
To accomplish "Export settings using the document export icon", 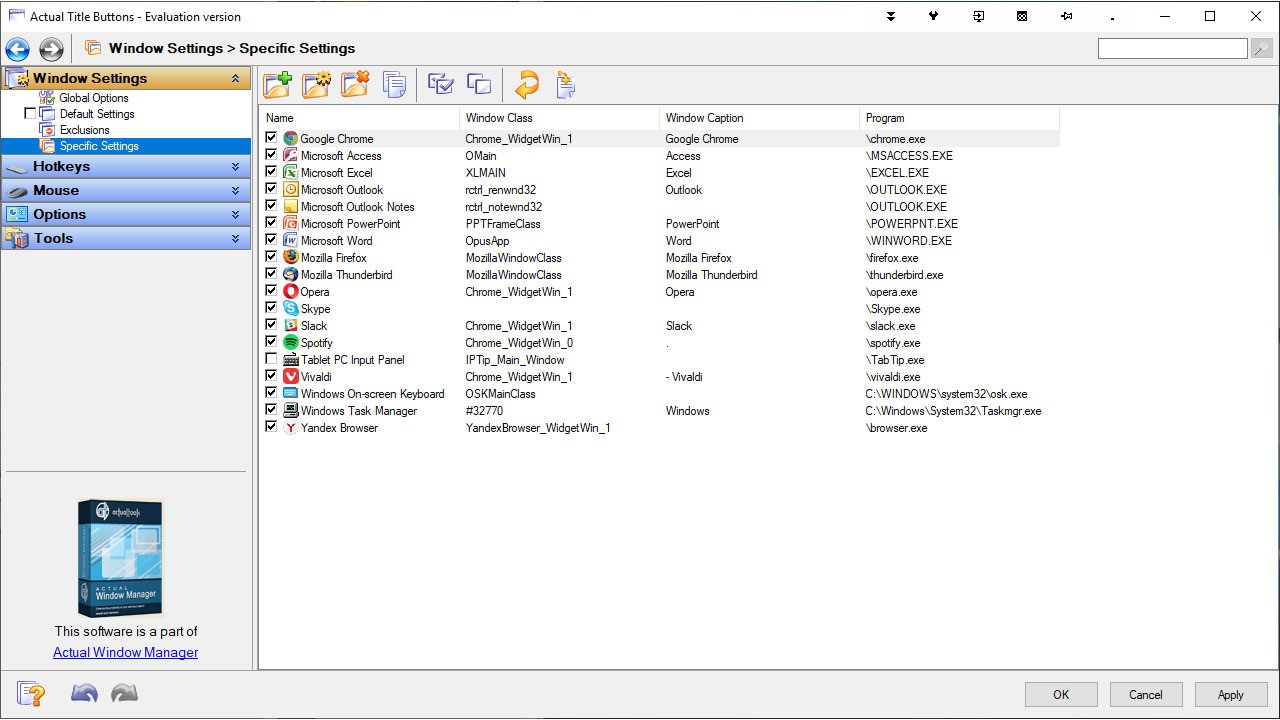I will pos(565,84).
